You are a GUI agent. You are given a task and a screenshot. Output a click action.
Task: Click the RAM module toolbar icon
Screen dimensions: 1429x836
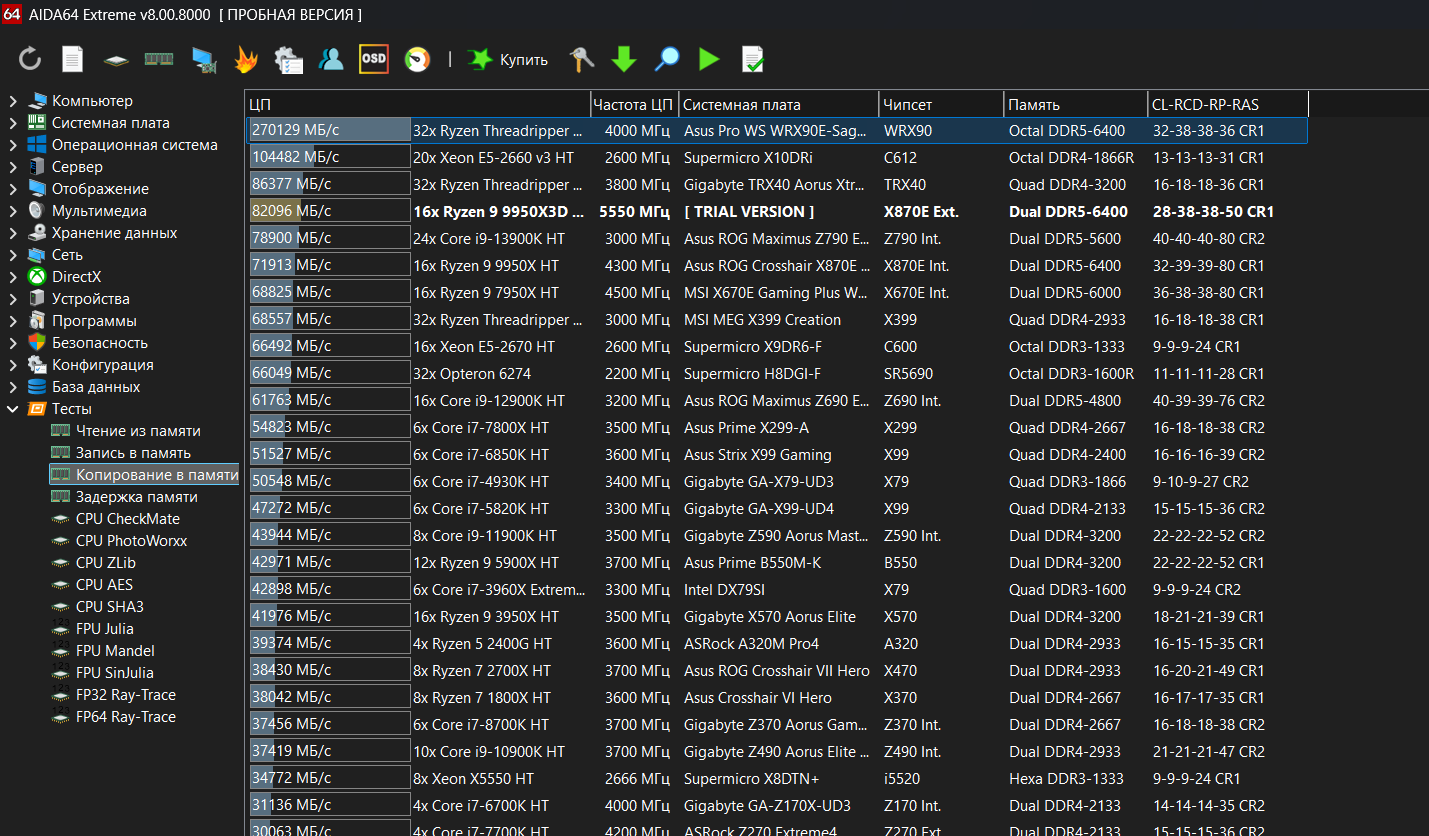[x=159, y=59]
